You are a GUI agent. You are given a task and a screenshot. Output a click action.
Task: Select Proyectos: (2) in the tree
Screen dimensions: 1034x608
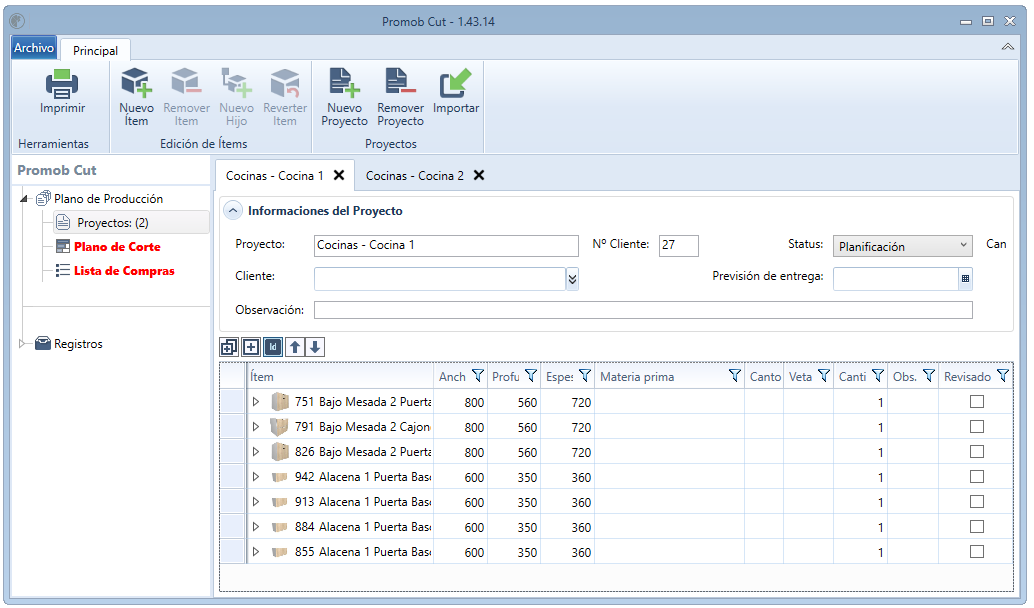pos(131,222)
